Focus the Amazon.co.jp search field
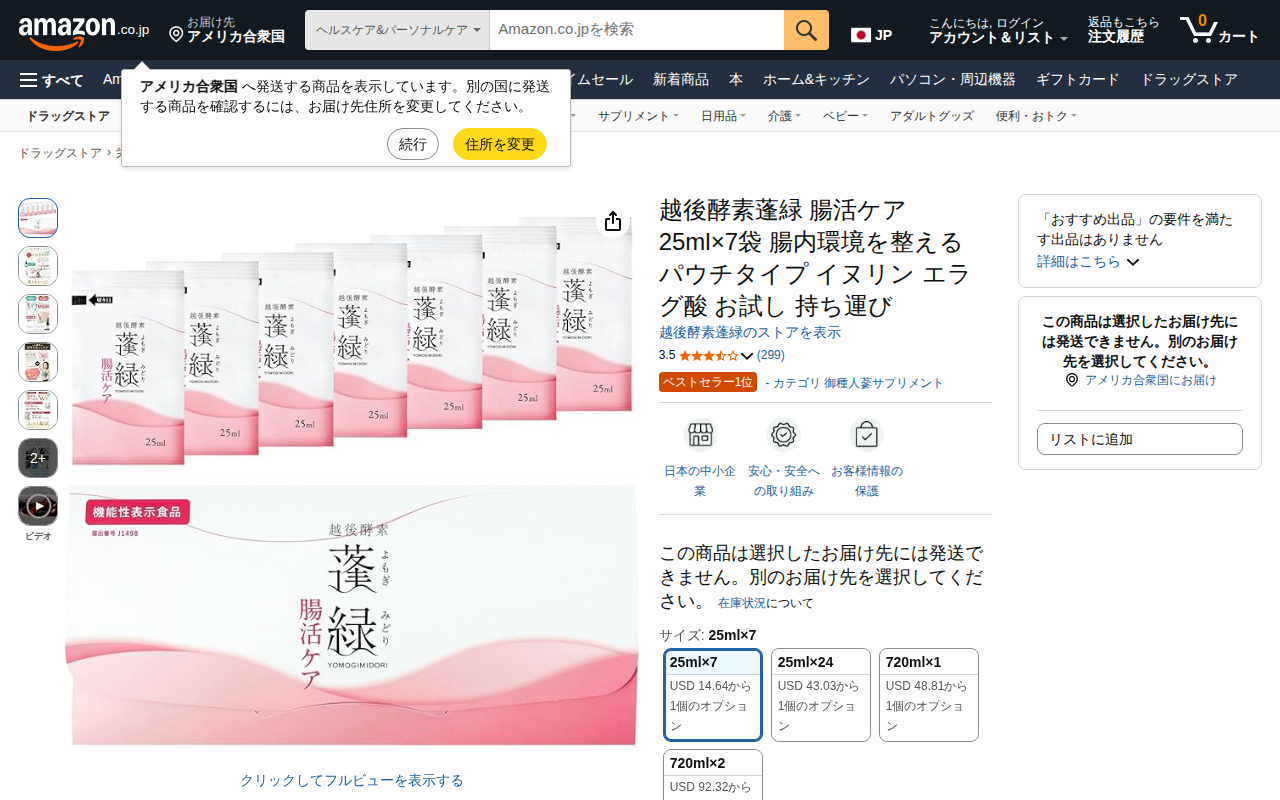This screenshot has width=1280, height=800. [x=637, y=30]
